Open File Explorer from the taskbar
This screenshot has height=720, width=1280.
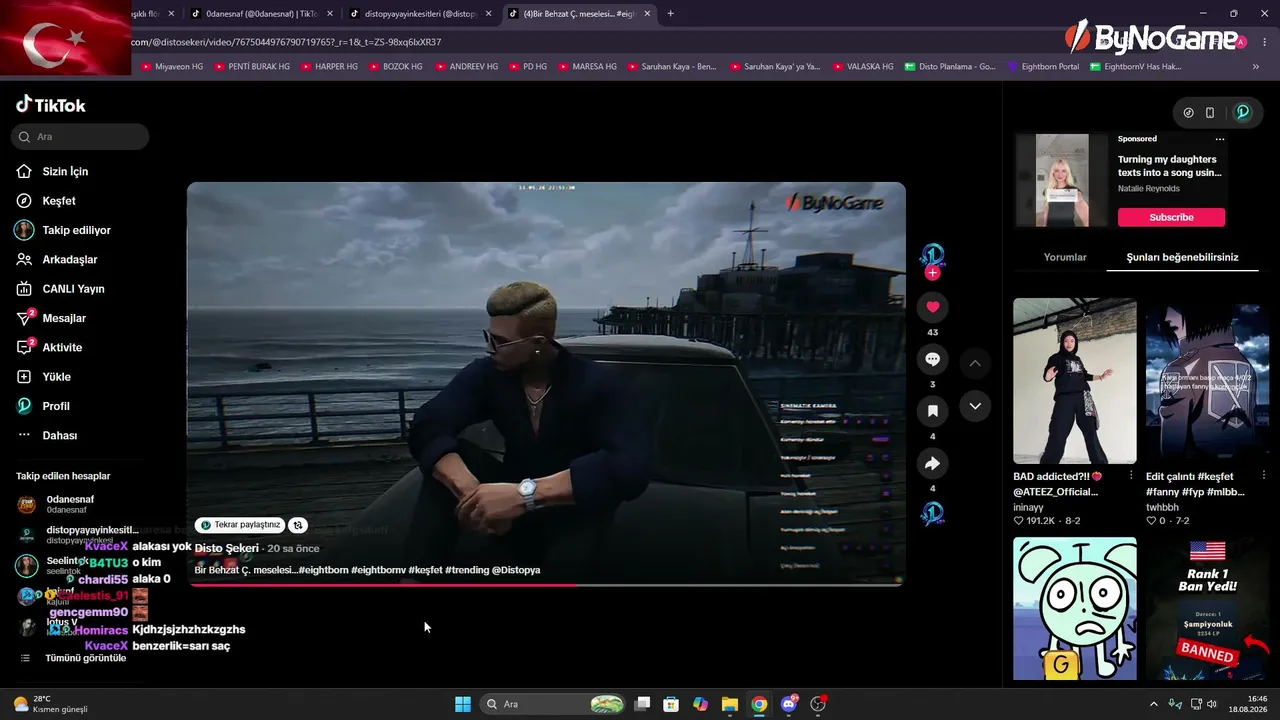tap(730, 704)
